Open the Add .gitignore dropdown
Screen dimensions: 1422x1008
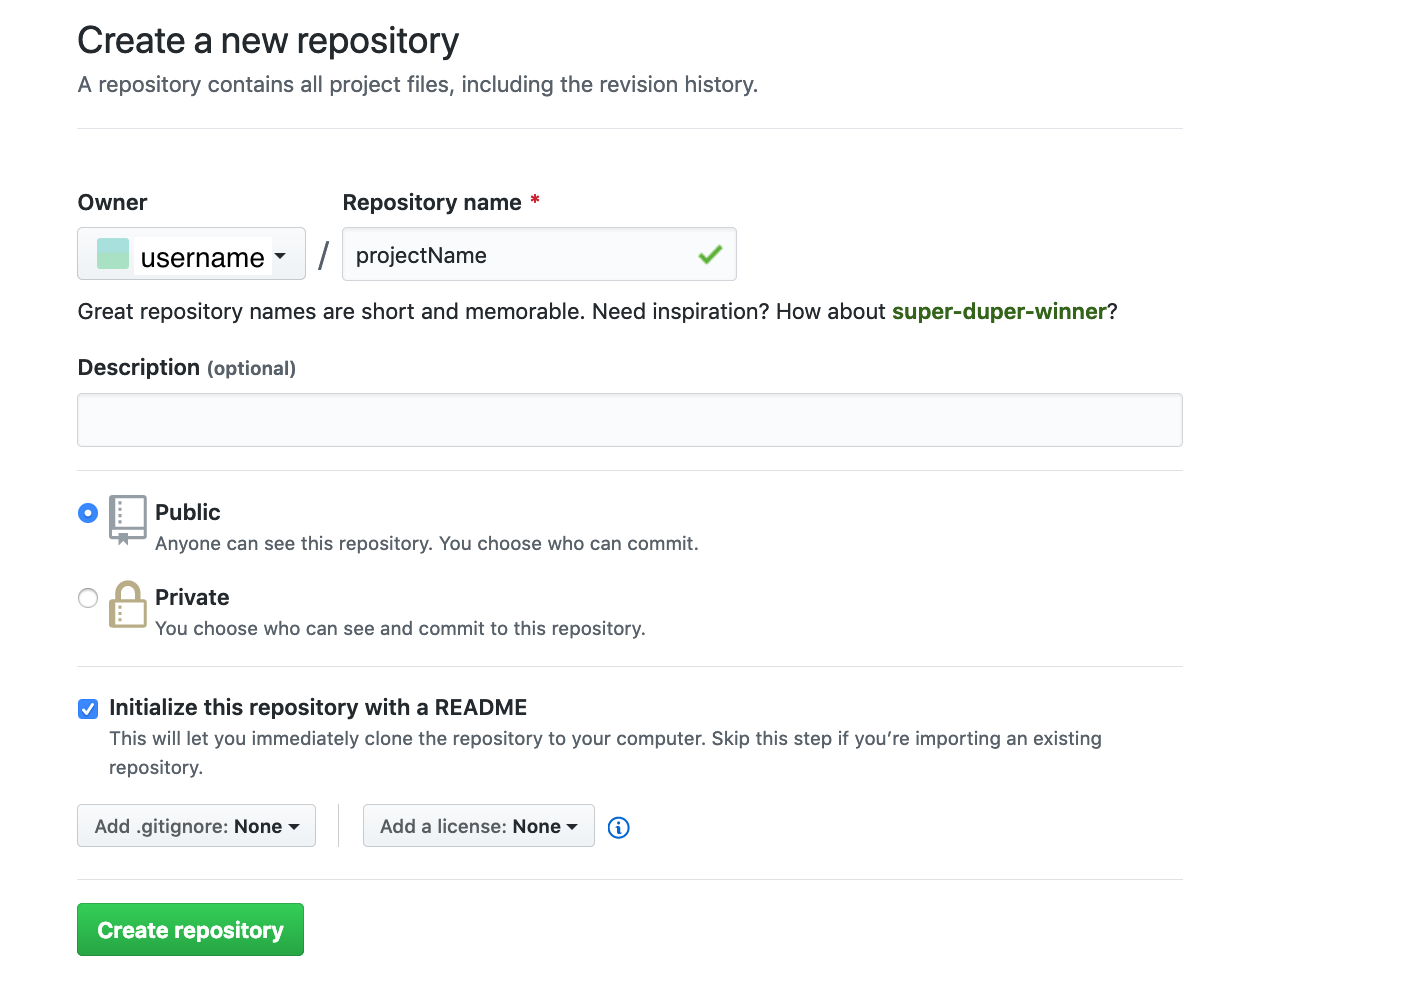click(x=196, y=826)
